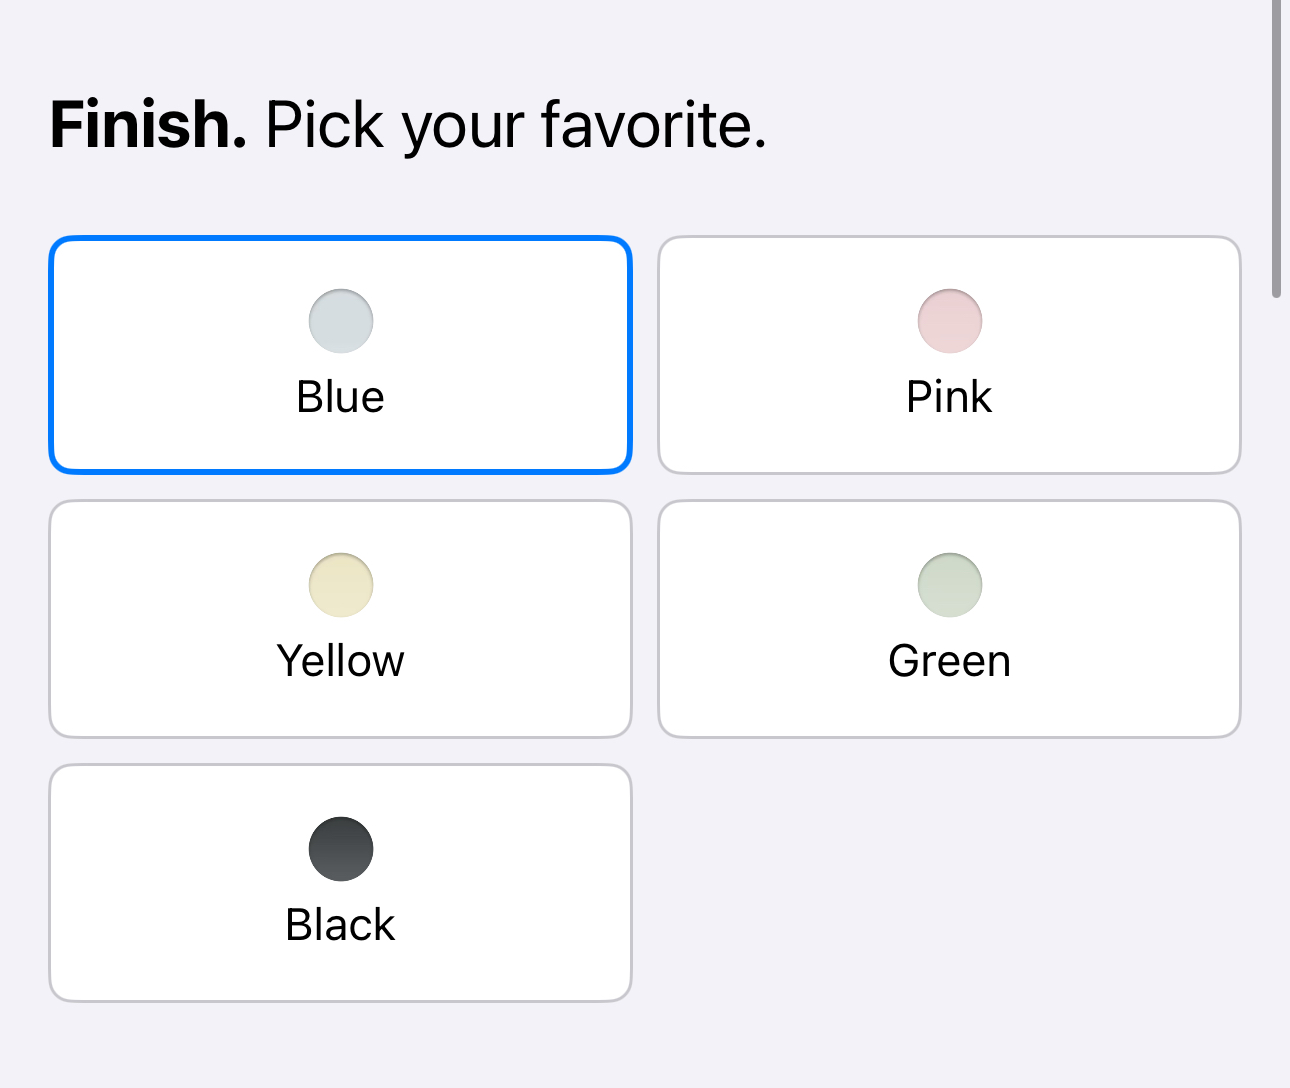Image resolution: width=1290 pixels, height=1088 pixels.
Task: Click the yellow color swatch circle
Action: tap(341, 585)
